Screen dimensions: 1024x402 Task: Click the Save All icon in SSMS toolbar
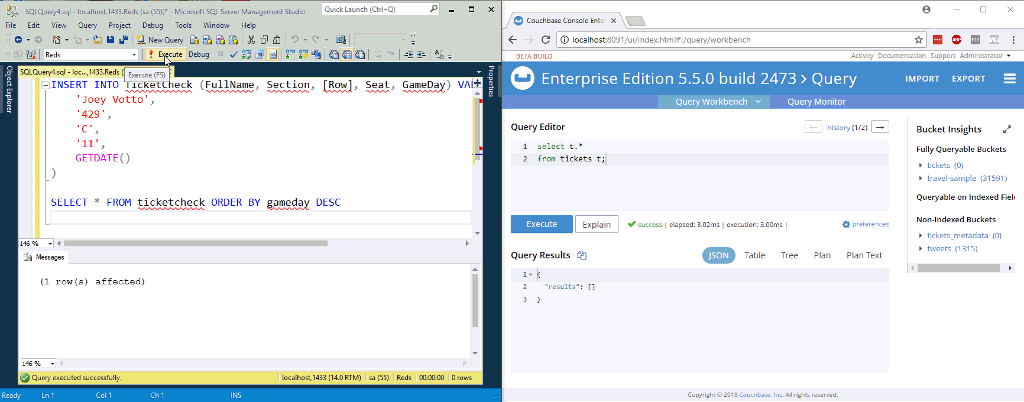[123, 40]
